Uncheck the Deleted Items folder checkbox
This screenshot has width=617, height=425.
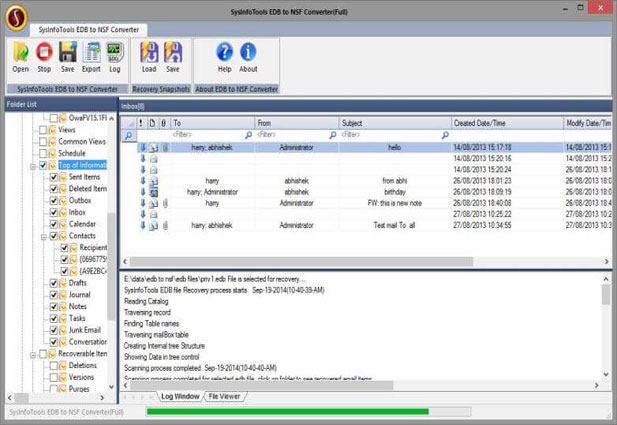(x=54, y=189)
